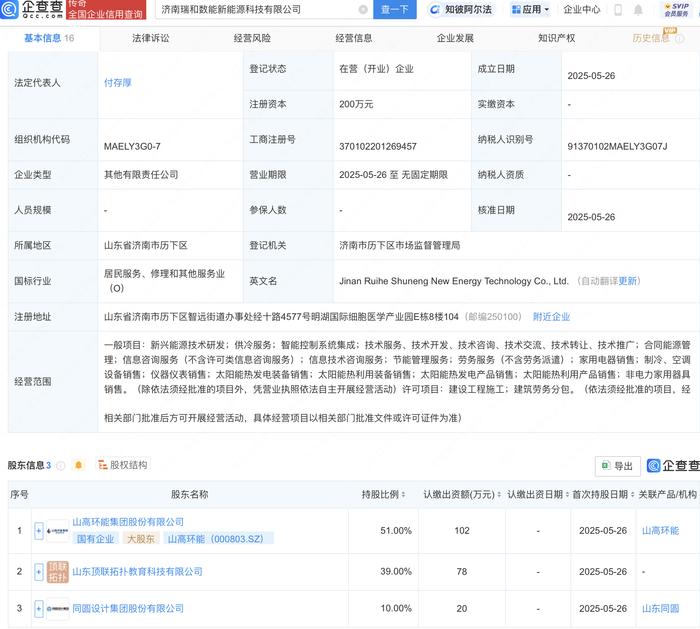700x629 pixels.
Task: Switch to the 法律诉讼 tab
Action: coord(150,38)
